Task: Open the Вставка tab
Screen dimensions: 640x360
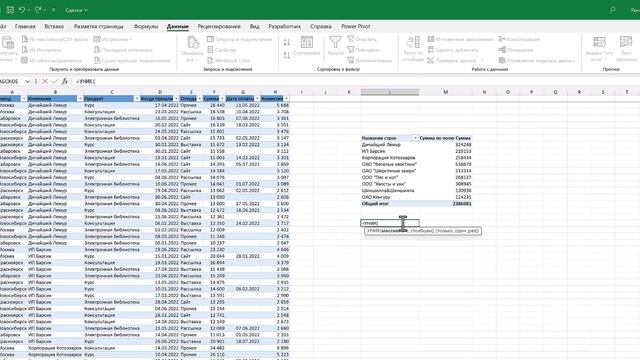Action: (54, 26)
